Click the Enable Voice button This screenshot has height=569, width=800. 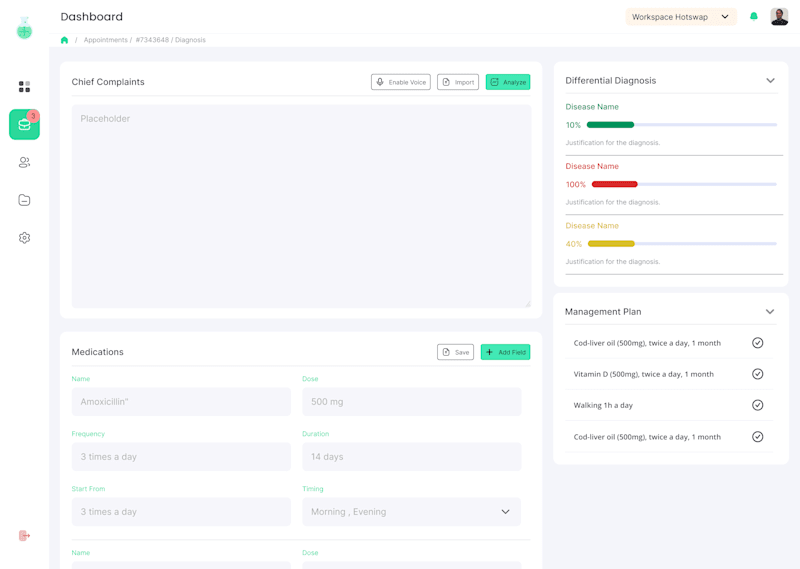point(401,82)
